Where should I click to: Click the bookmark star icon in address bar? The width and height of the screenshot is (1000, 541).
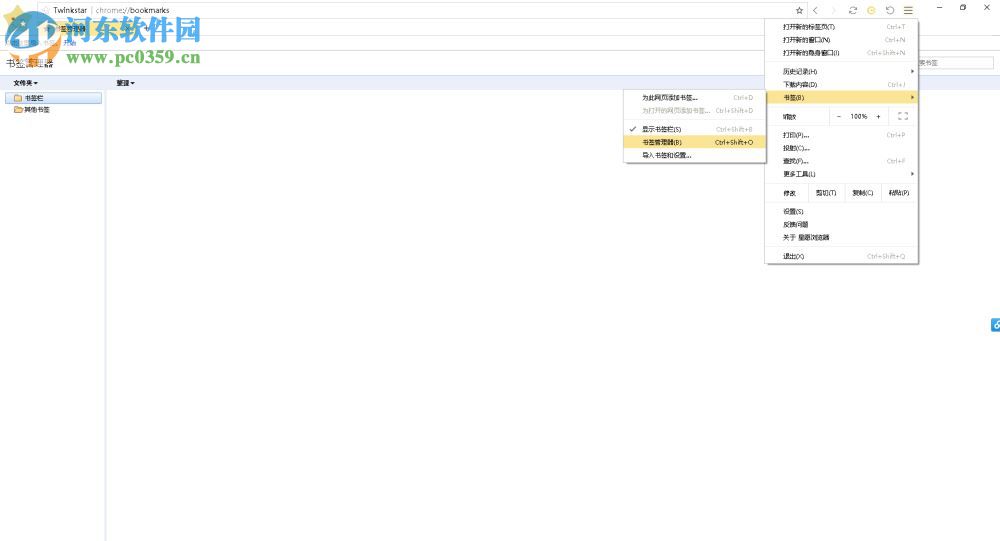click(799, 10)
